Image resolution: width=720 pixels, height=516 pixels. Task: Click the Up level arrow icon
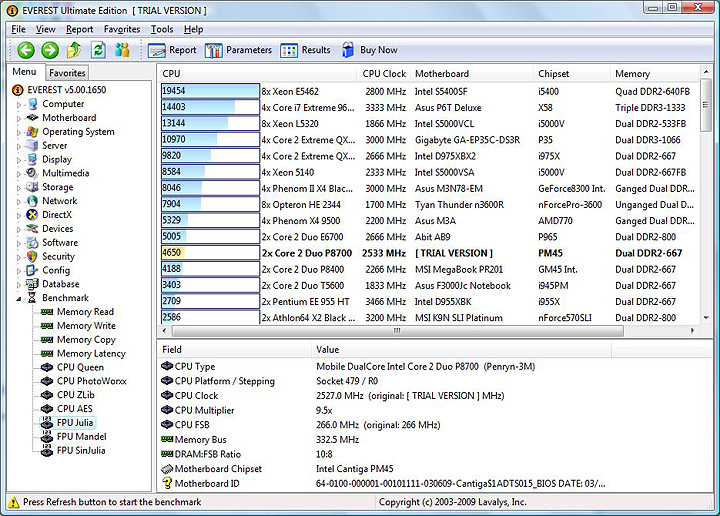74,50
